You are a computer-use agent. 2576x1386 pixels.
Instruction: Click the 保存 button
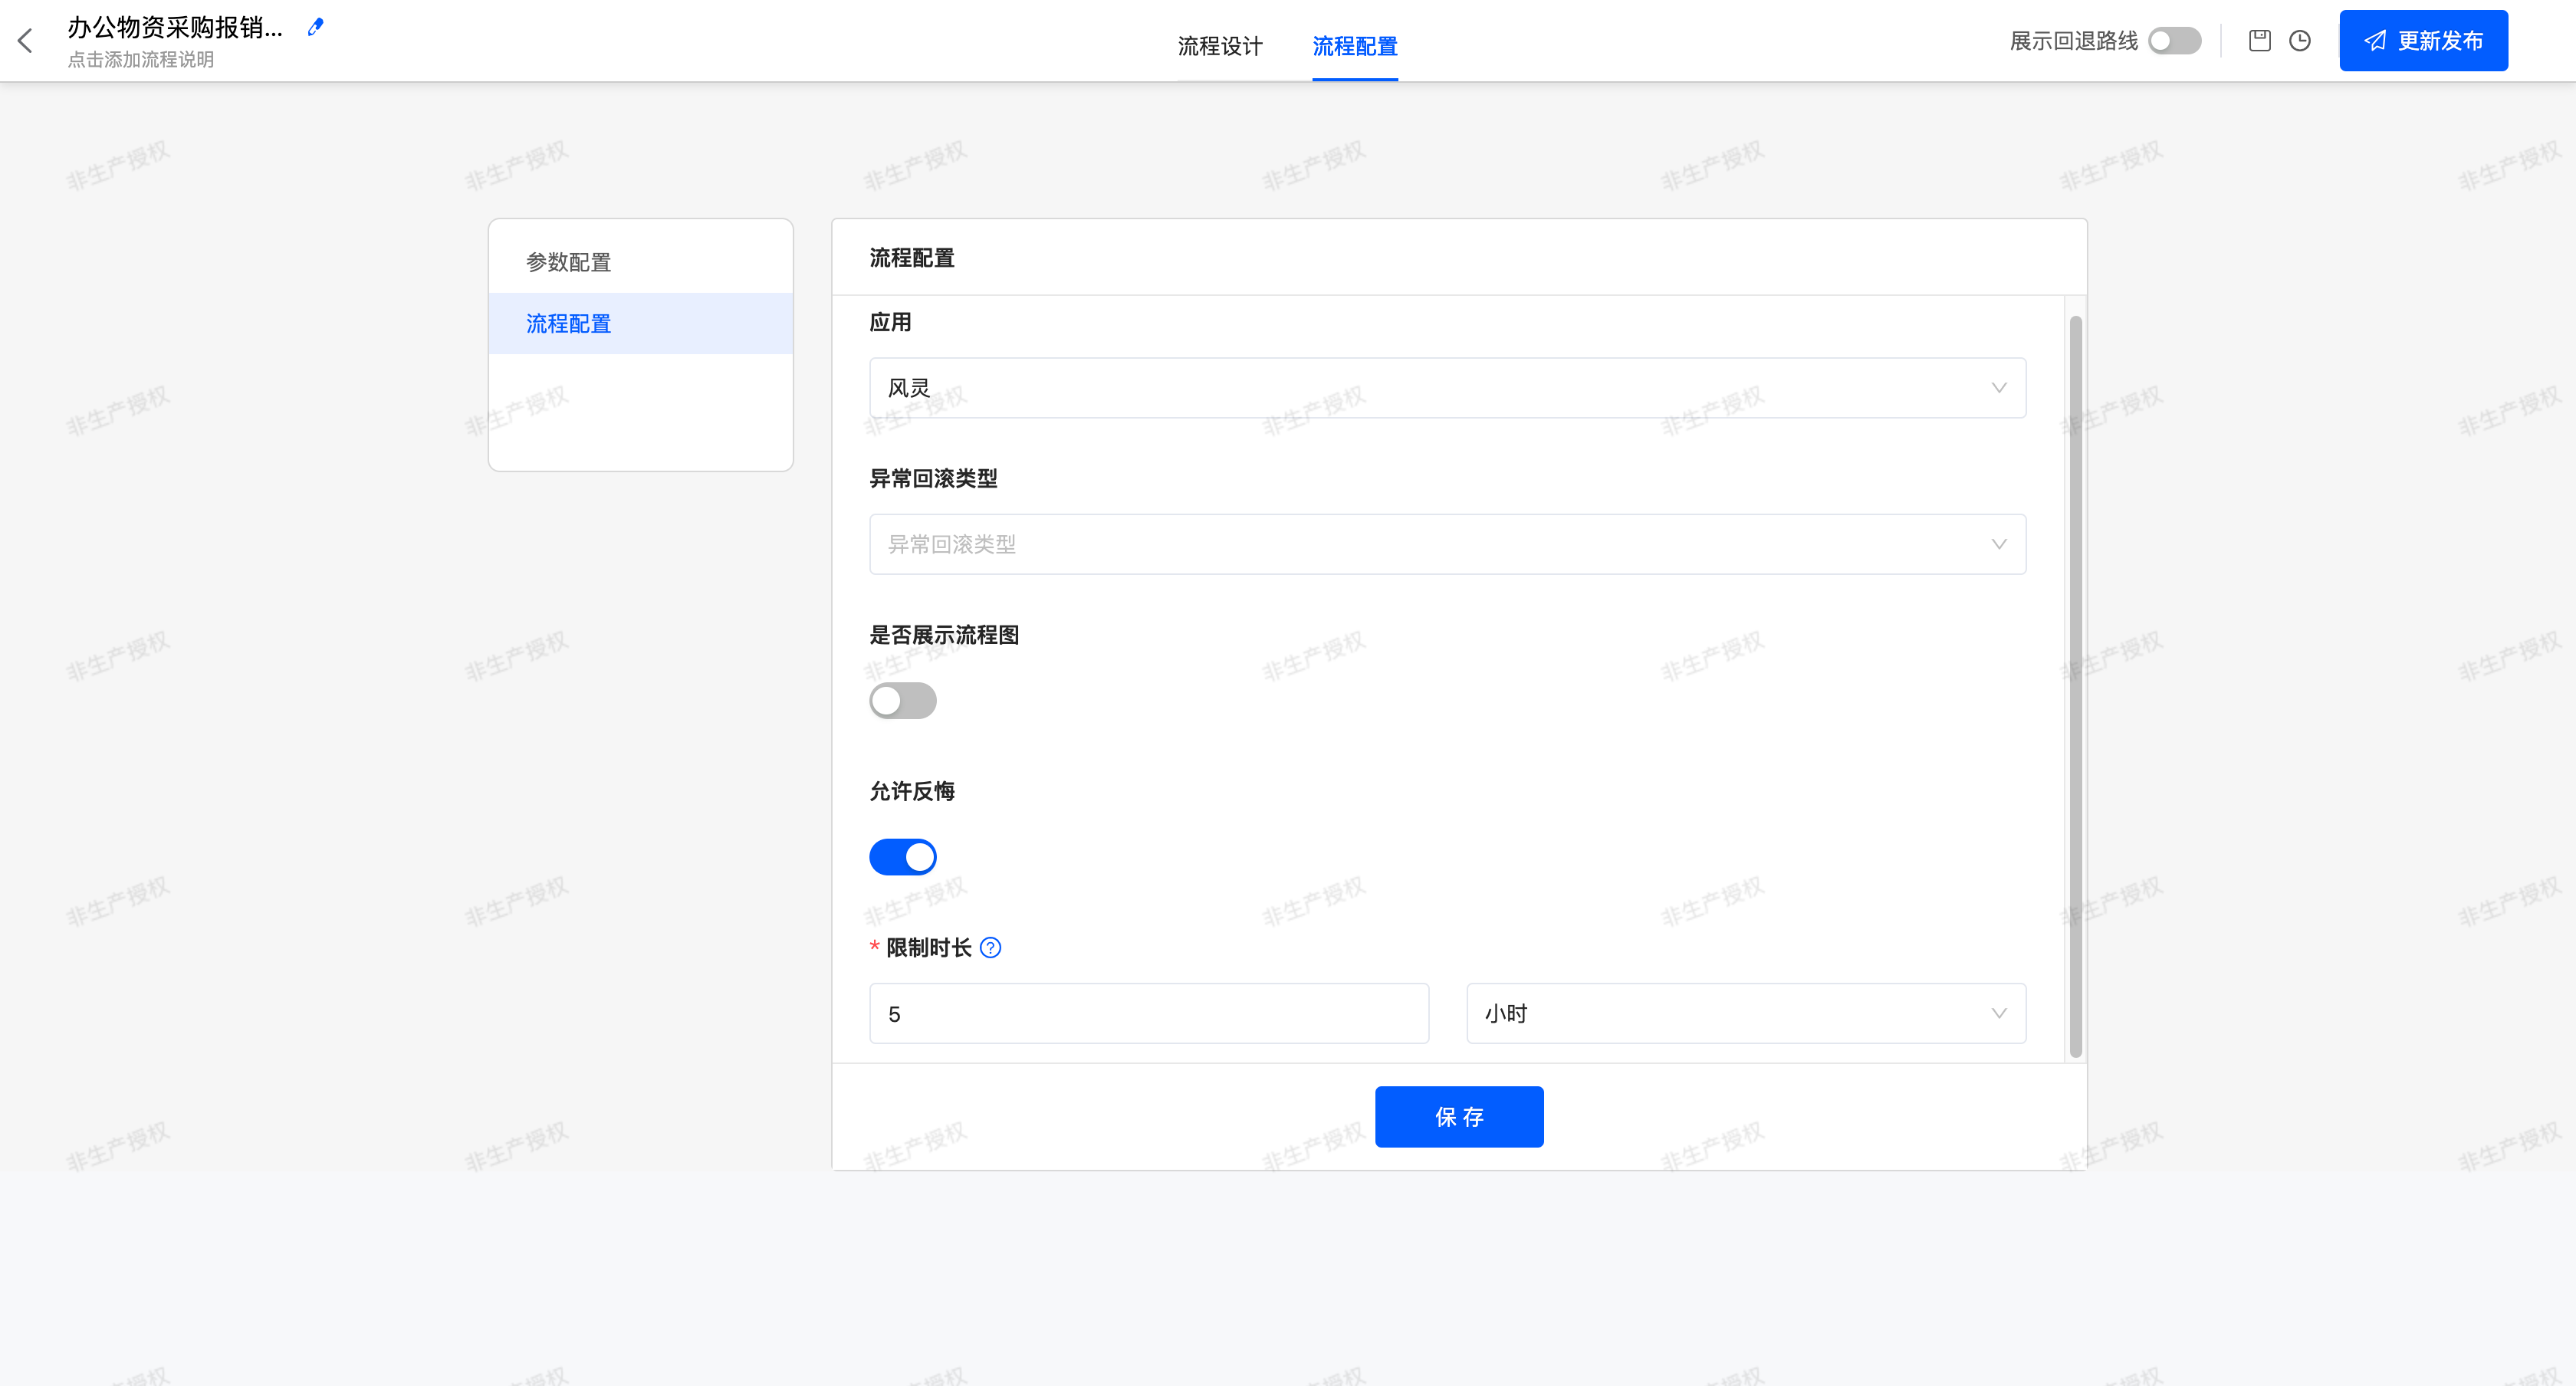pos(1458,1117)
